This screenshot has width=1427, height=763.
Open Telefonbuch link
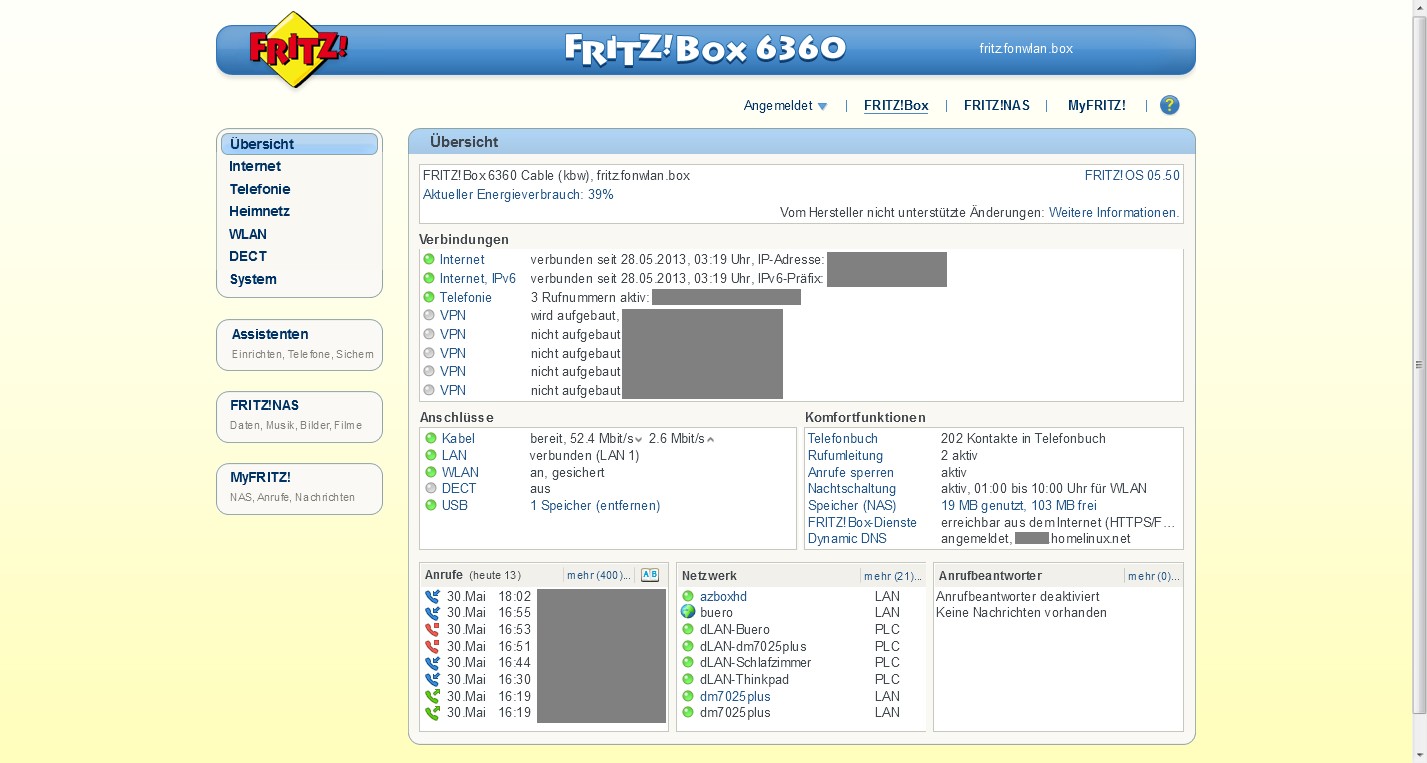click(x=843, y=438)
